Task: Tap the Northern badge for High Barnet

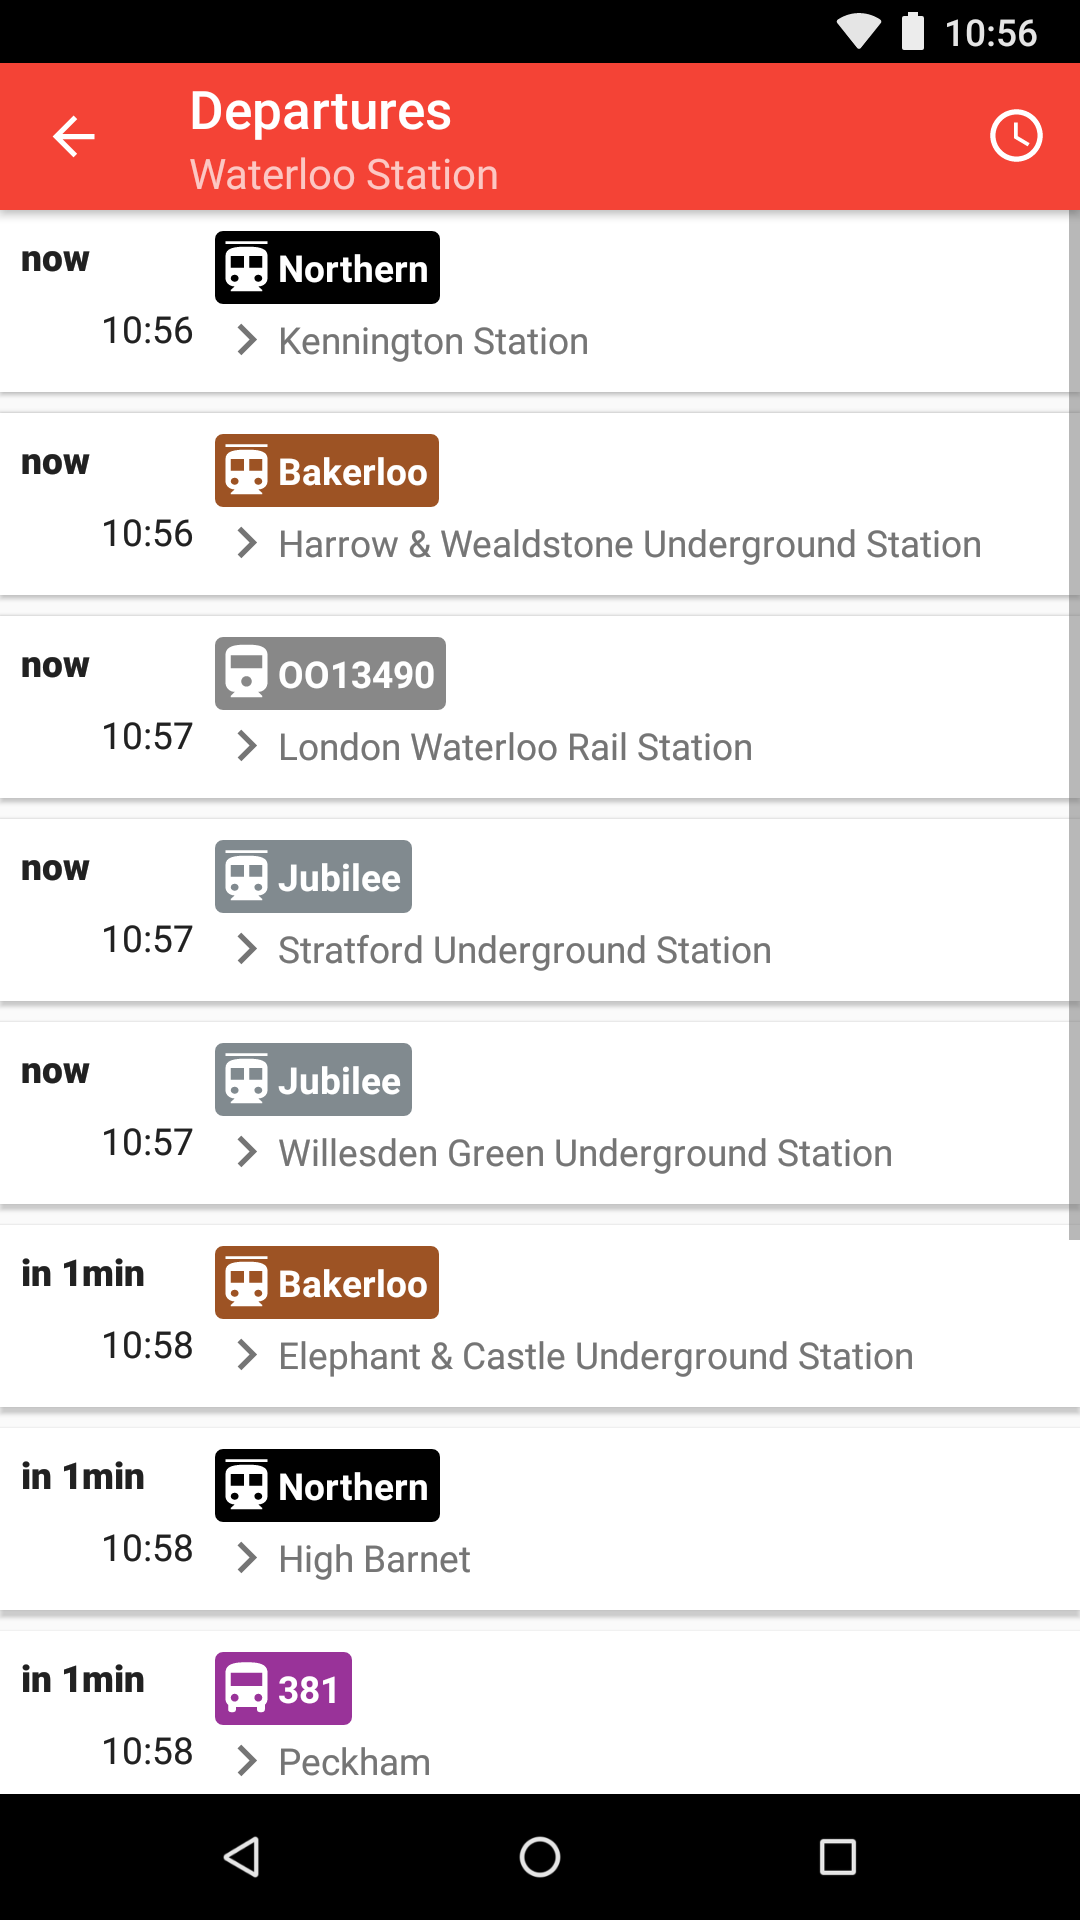Action: 327,1486
